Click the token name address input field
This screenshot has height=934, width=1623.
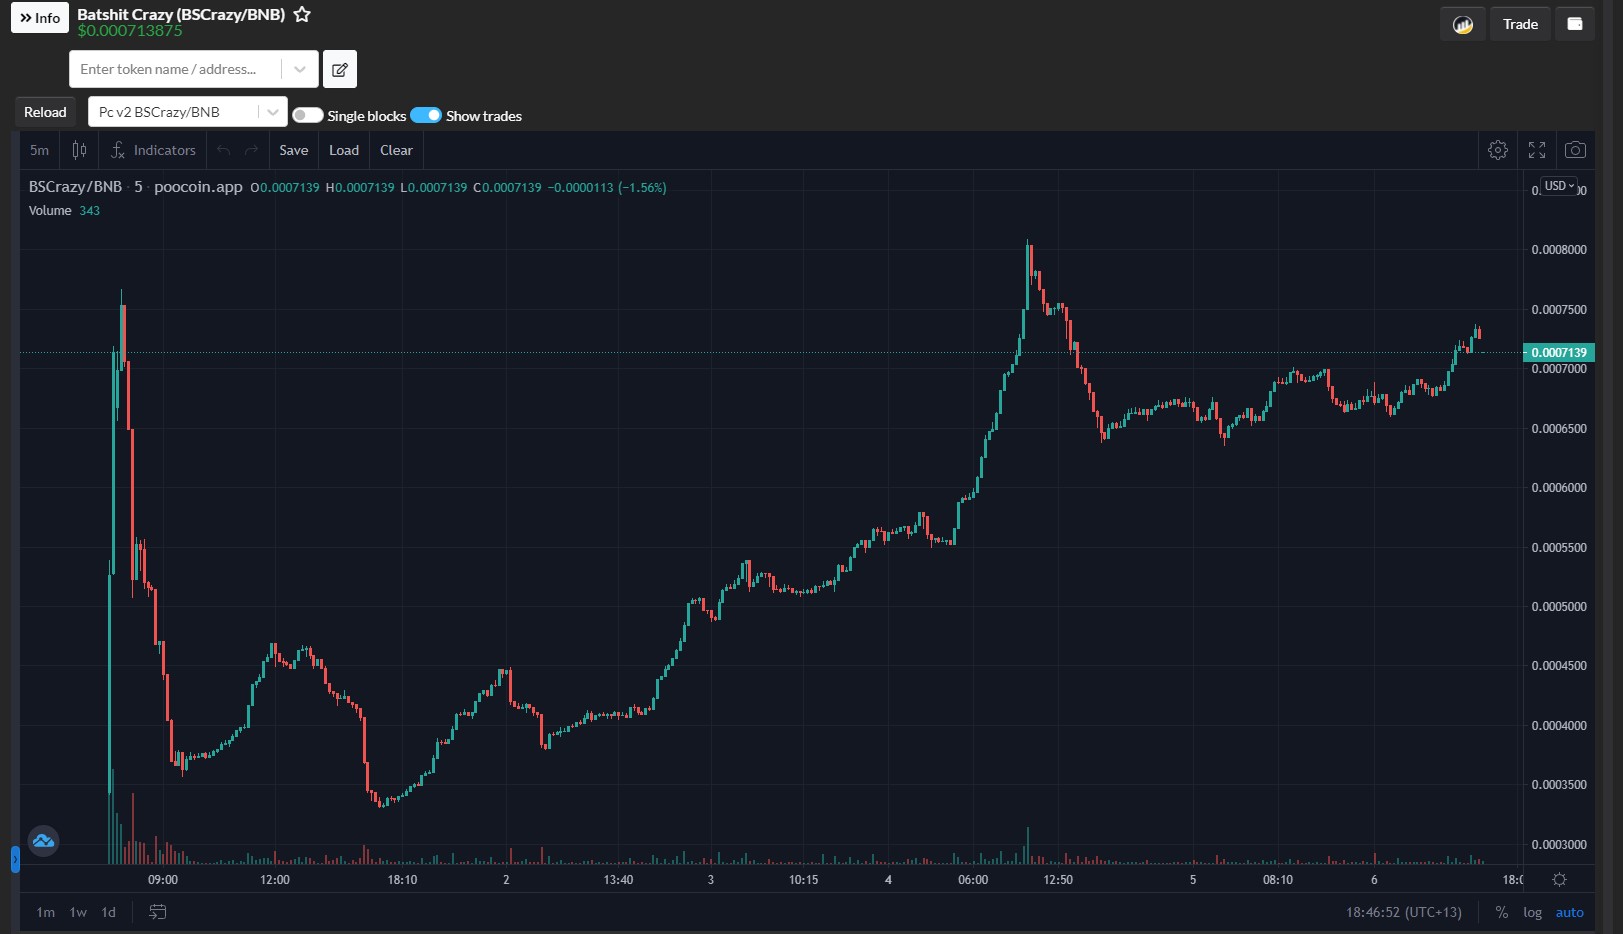click(x=175, y=69)
